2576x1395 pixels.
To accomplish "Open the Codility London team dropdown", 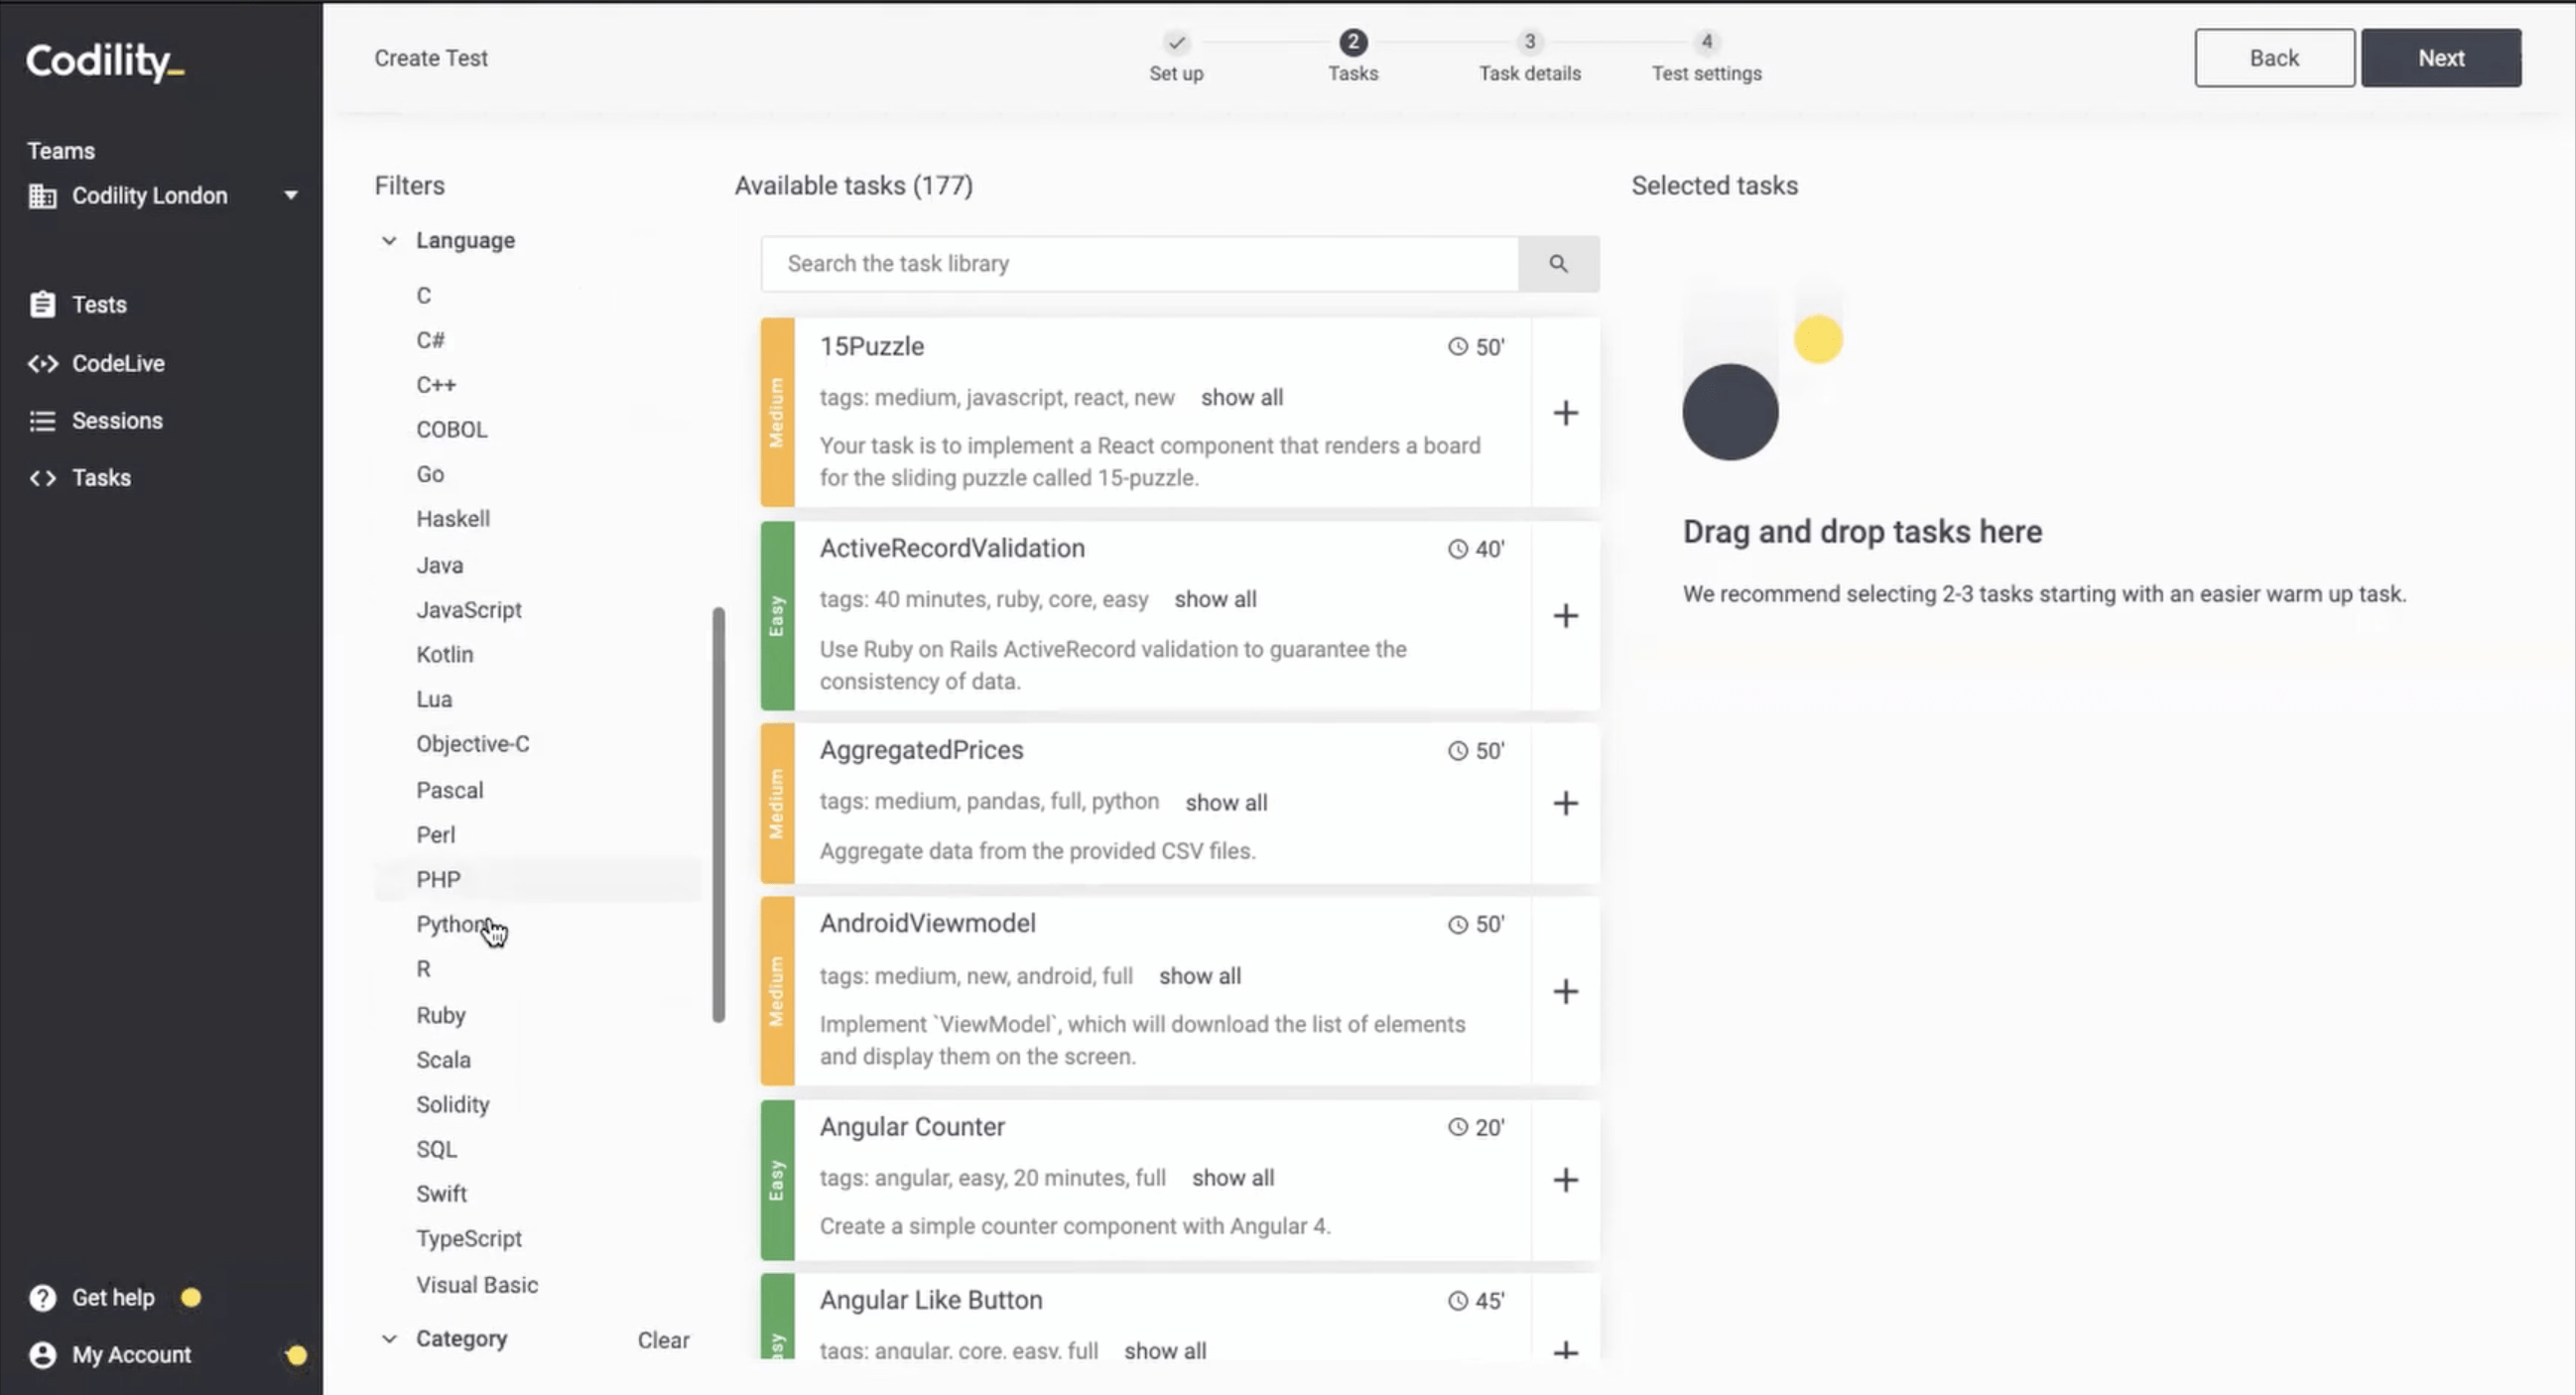I will click(x=290, y=195).
